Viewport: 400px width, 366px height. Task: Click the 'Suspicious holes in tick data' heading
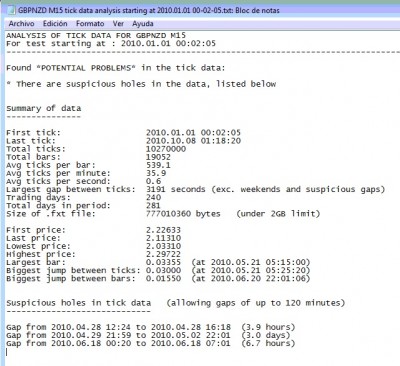78,303
